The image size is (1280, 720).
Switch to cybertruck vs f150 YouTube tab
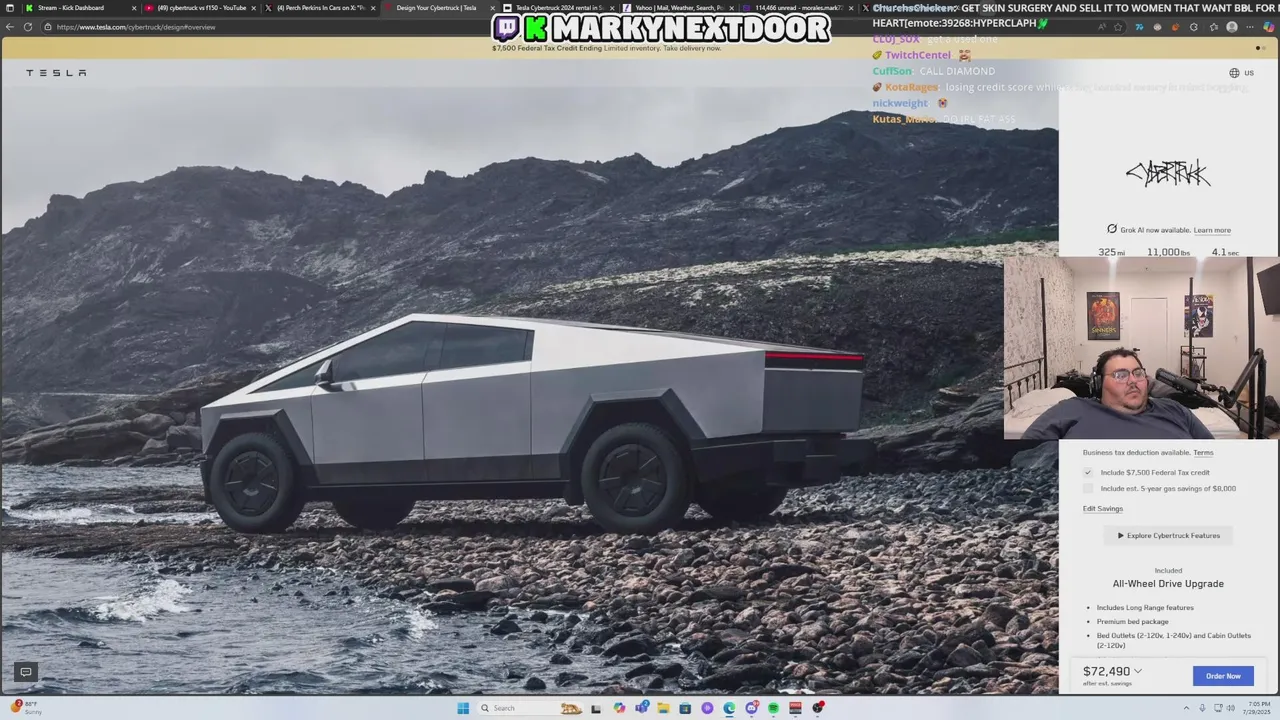(x=201, y=8)
